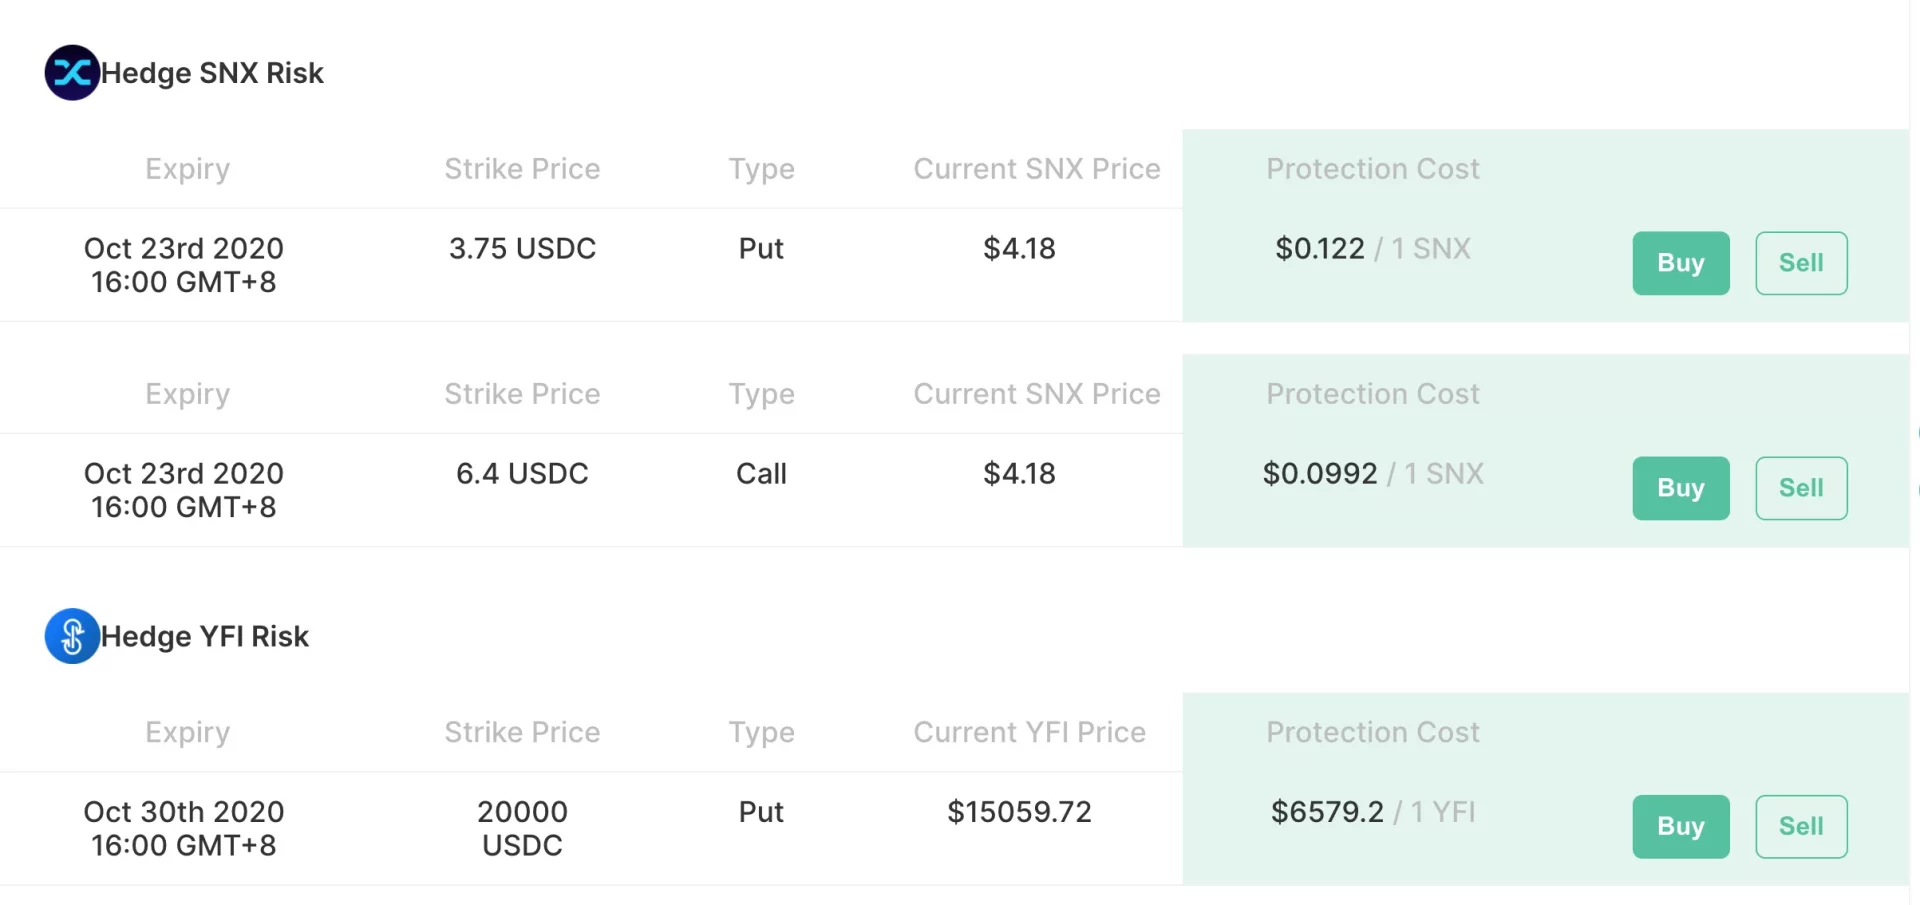Click the $6579.2 protection cost value
The height and width of the screenshot is (905, 1920).
tap(1327, 811)
